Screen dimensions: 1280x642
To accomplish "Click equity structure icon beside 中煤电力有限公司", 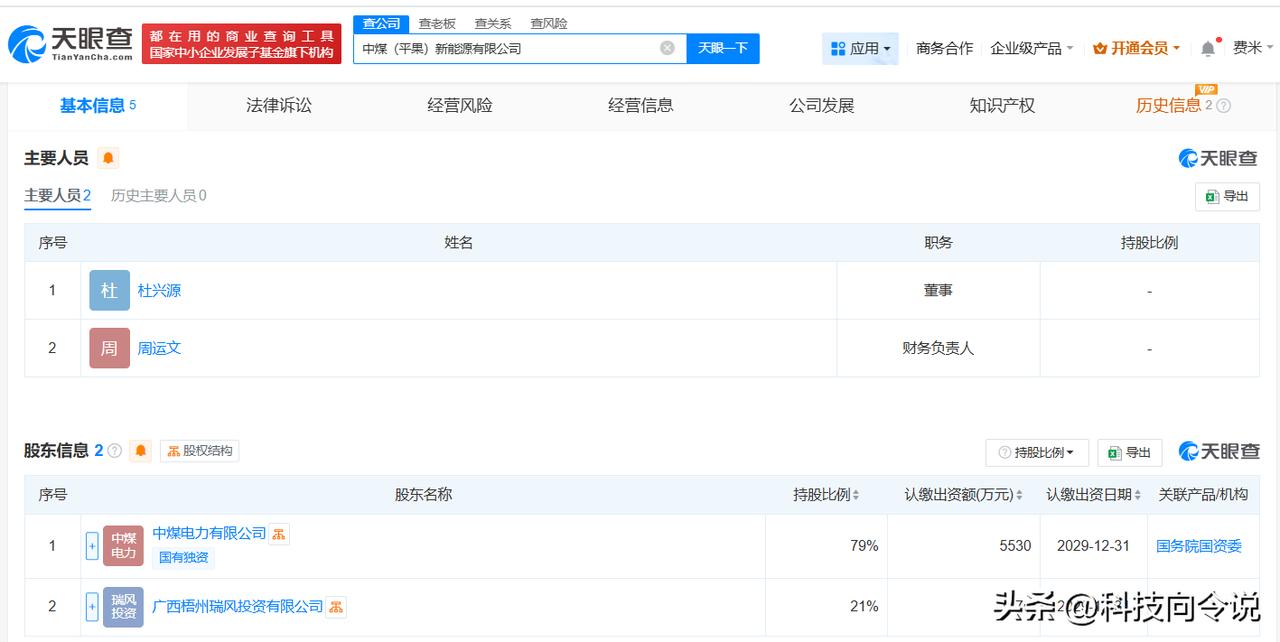I will point(279,534).
